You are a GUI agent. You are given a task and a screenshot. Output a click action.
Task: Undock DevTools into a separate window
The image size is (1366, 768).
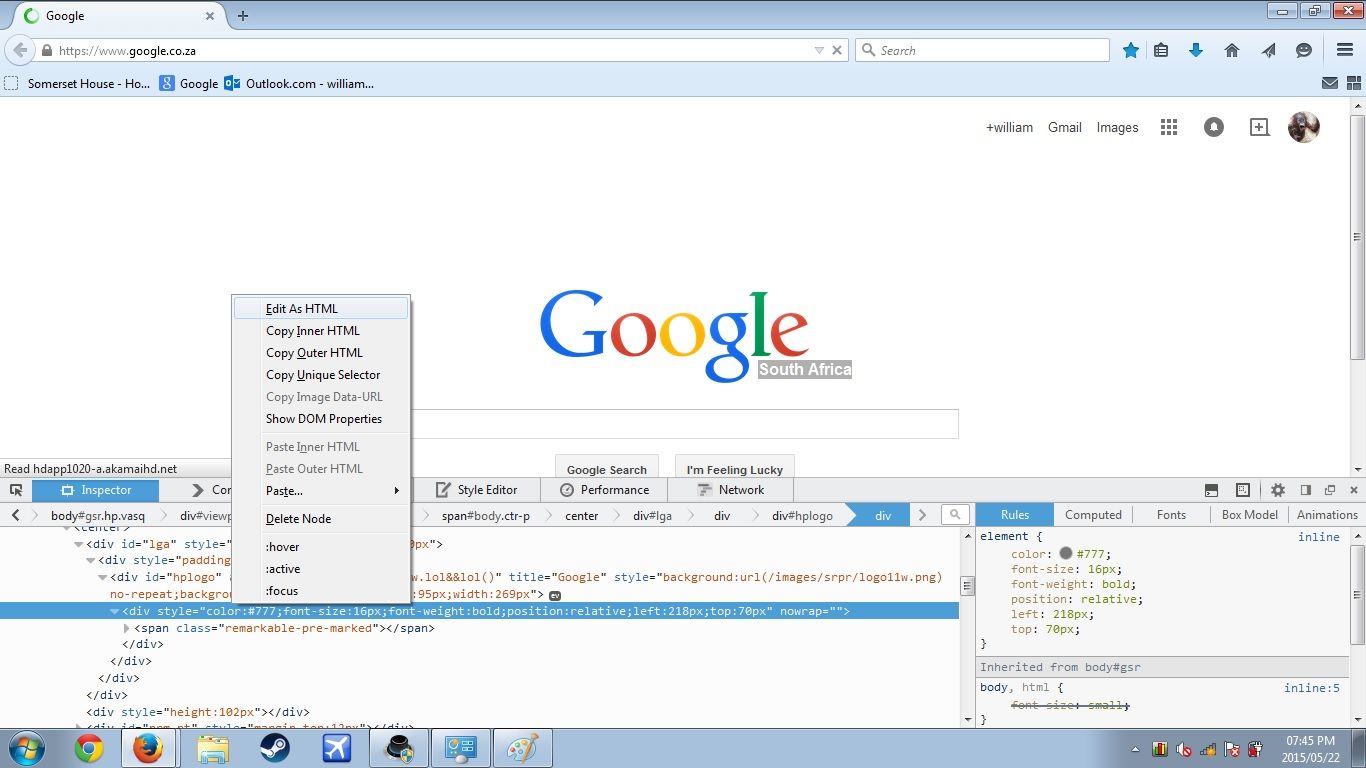[x=1329, y=490]
